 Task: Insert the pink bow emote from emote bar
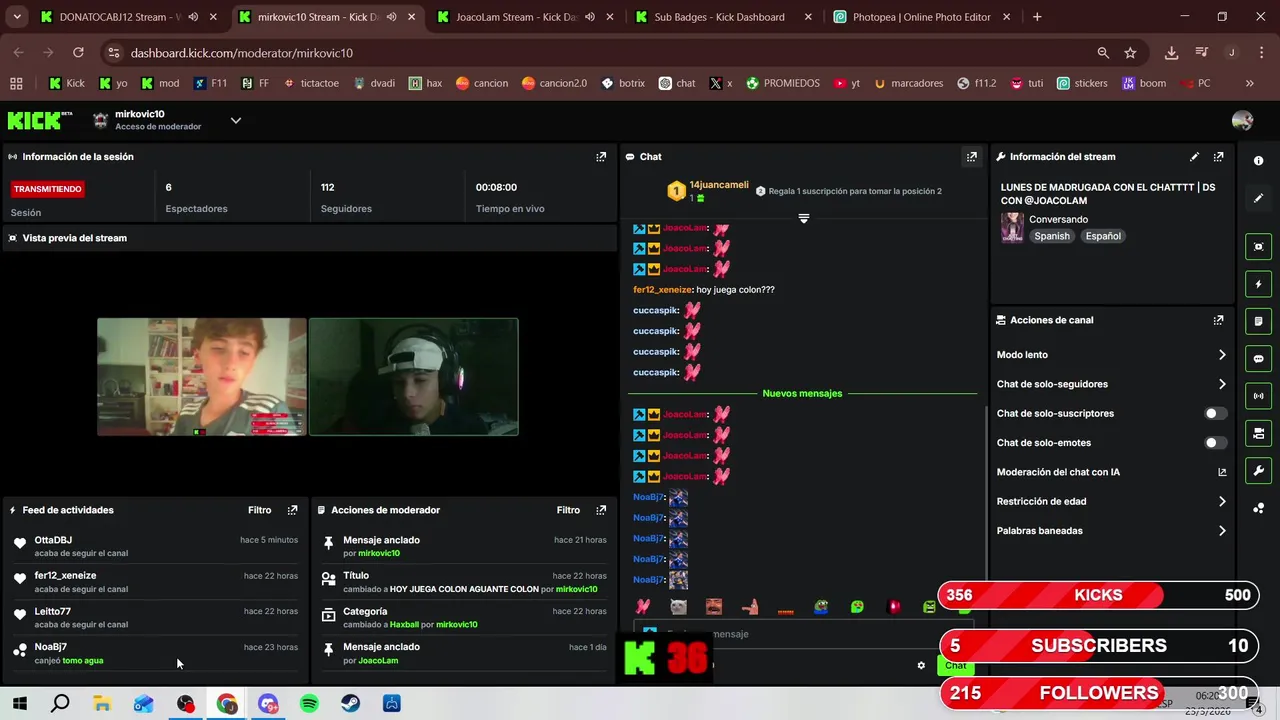[x=643, y=607]
